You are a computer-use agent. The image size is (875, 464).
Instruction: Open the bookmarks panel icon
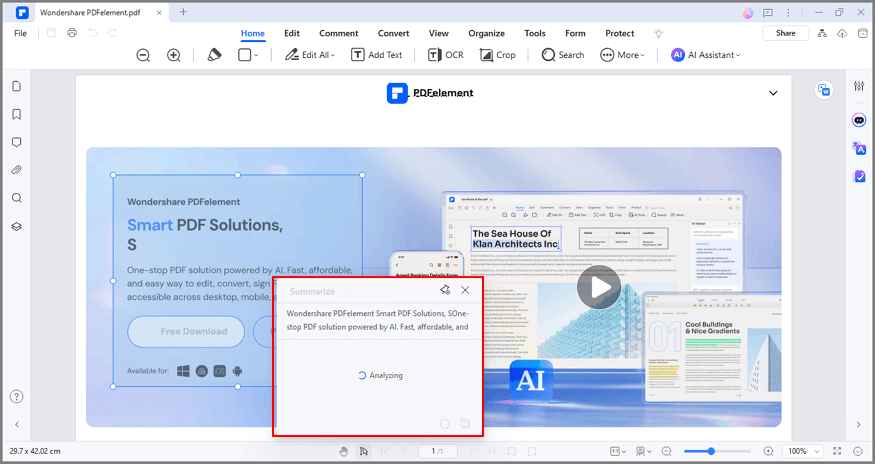click(x=17, y=114)
